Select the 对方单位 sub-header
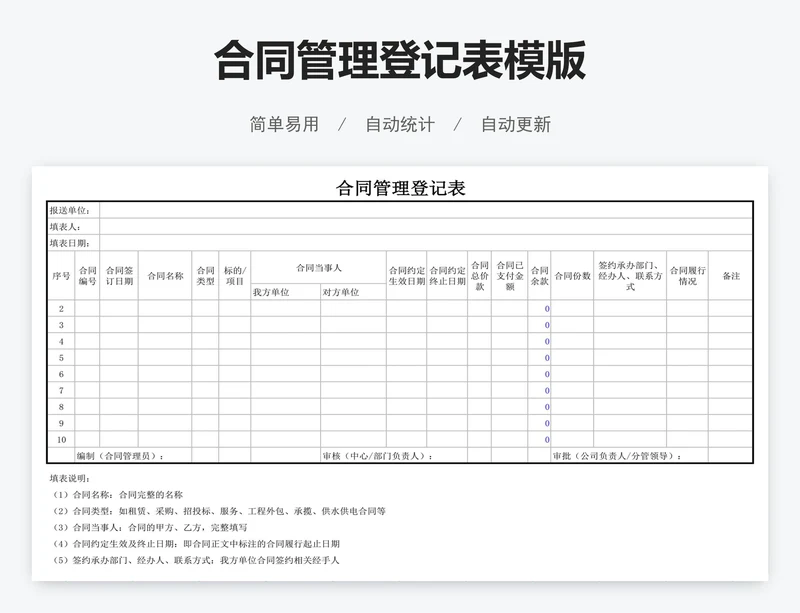This screenshot has height=613, width=800. pyautogui.click(x=354, y=292)
